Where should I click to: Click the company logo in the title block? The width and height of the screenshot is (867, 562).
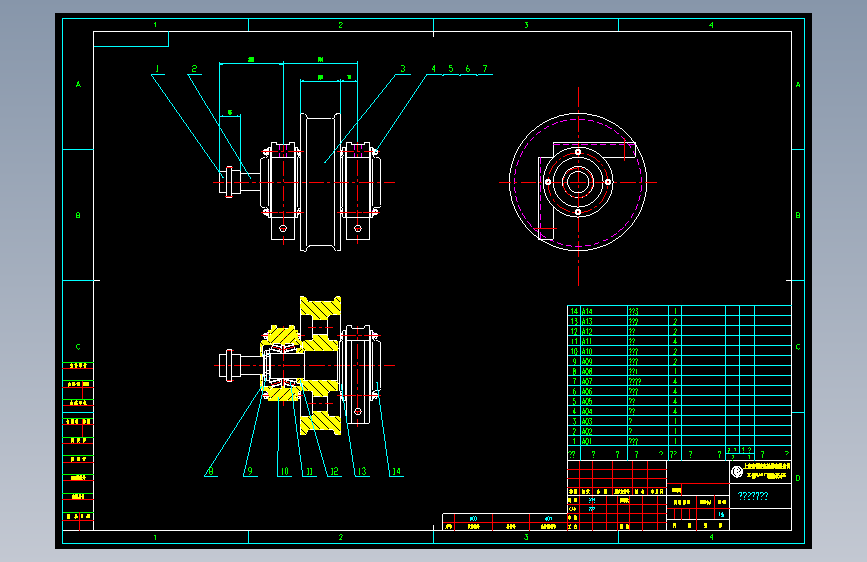(737, 472)
